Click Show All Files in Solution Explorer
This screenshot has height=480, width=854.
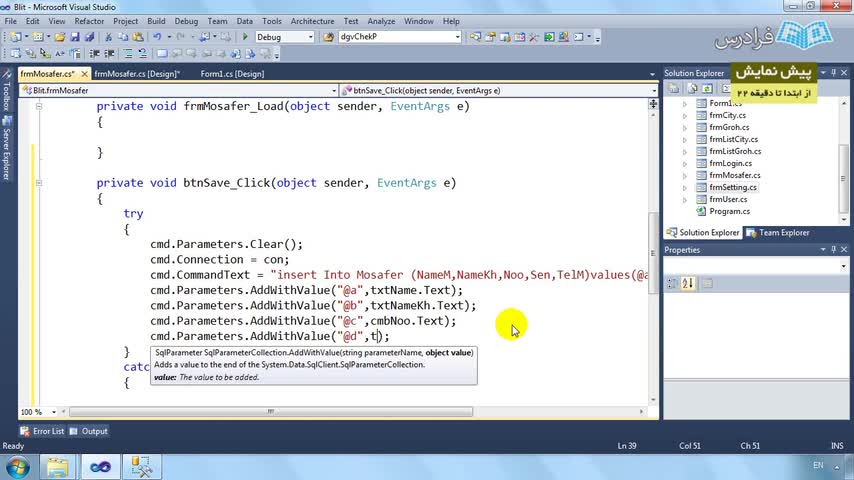(x=692, y=88)
